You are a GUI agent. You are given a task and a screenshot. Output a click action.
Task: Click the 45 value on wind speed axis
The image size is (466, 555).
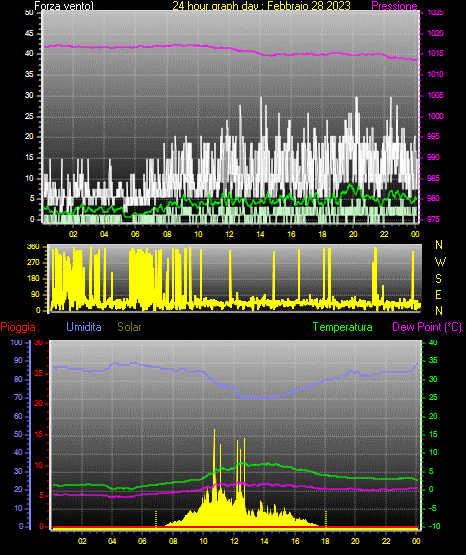click(29, 33)
